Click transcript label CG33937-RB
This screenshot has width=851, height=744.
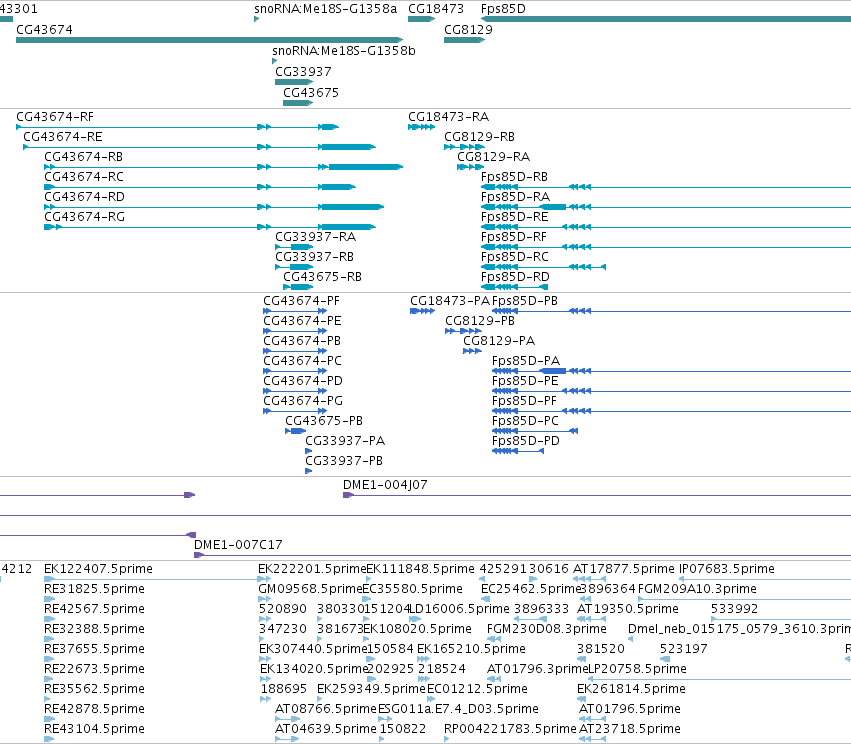(314, 256)
